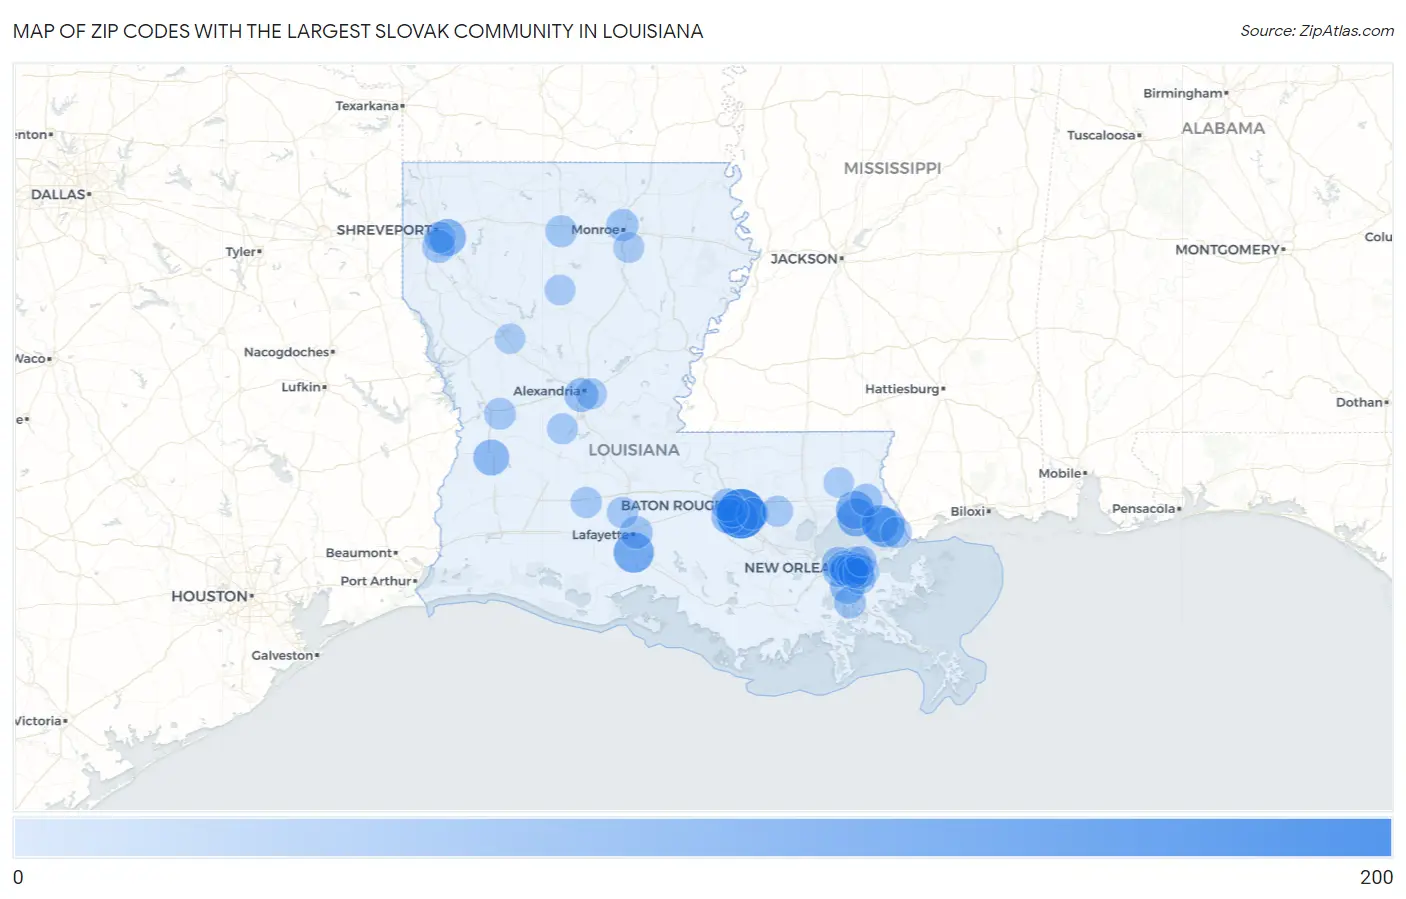The width and height of the screenshot is (1406, 899).
Task: Click the Alexandria city label
Action: point(548,391)
